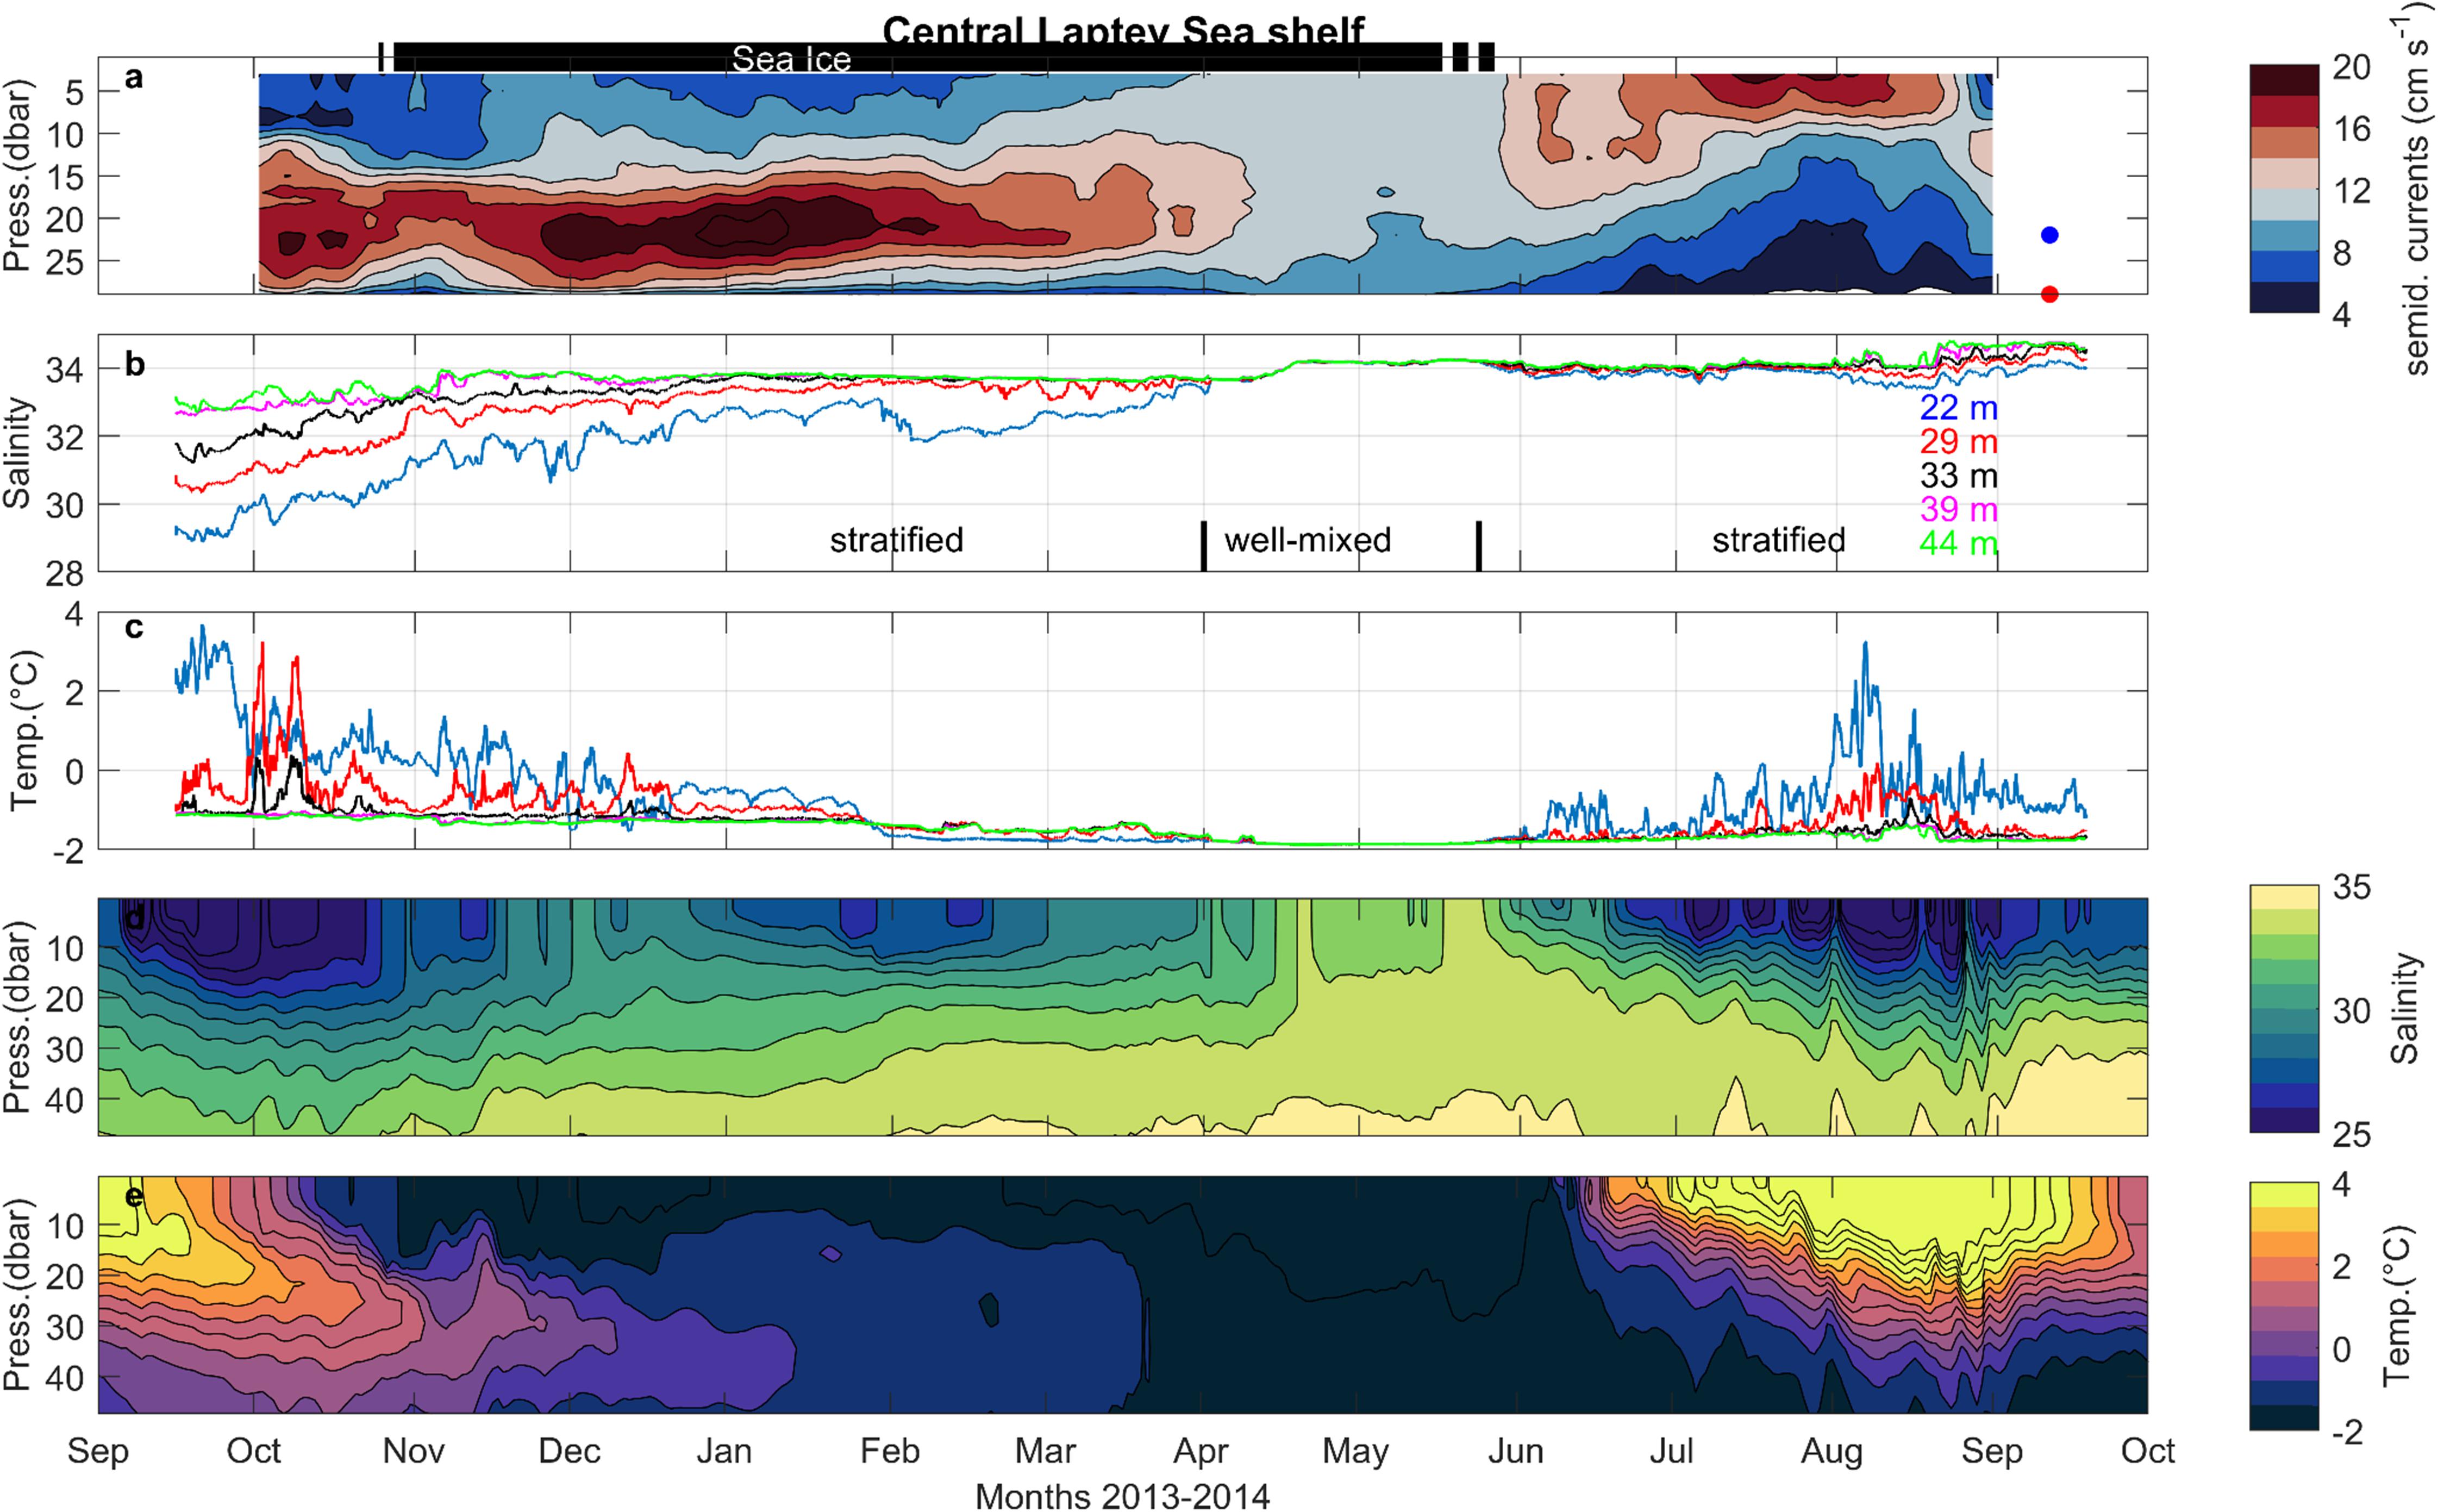Viewport: 2438px width, 1512px height.
Task: Click the '16' tick on the currents colorbar
Action: click(x=2351, y=129)
